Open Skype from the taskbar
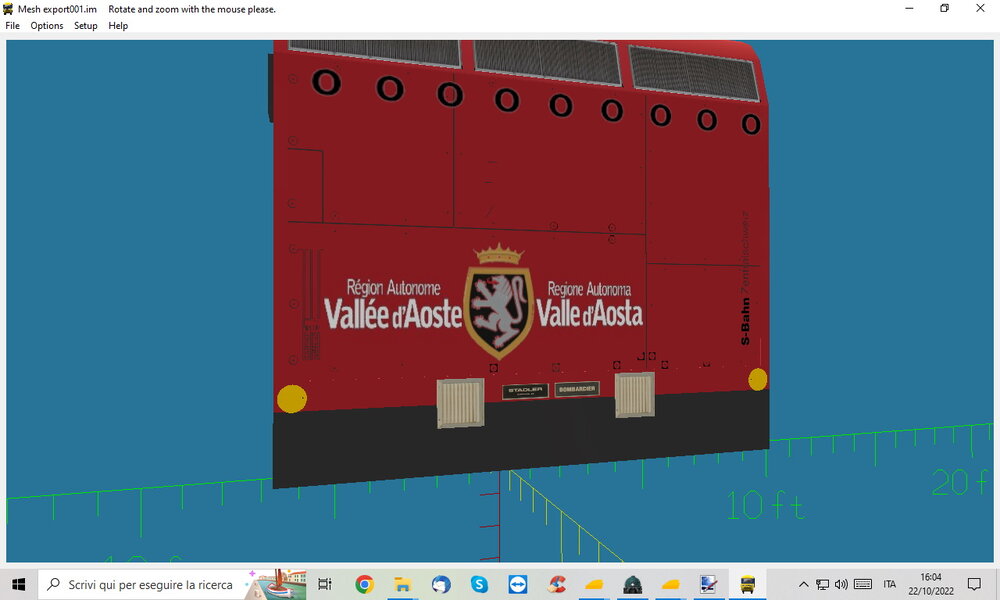The width and height of the screenshot is (1000, 600). click(479, 584)
